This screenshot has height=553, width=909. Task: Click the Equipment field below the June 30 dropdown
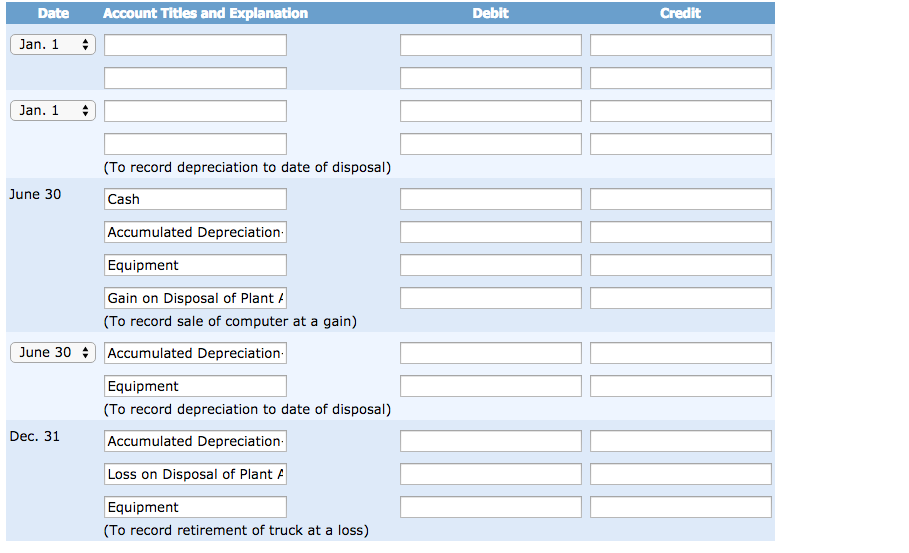(195, 387)
